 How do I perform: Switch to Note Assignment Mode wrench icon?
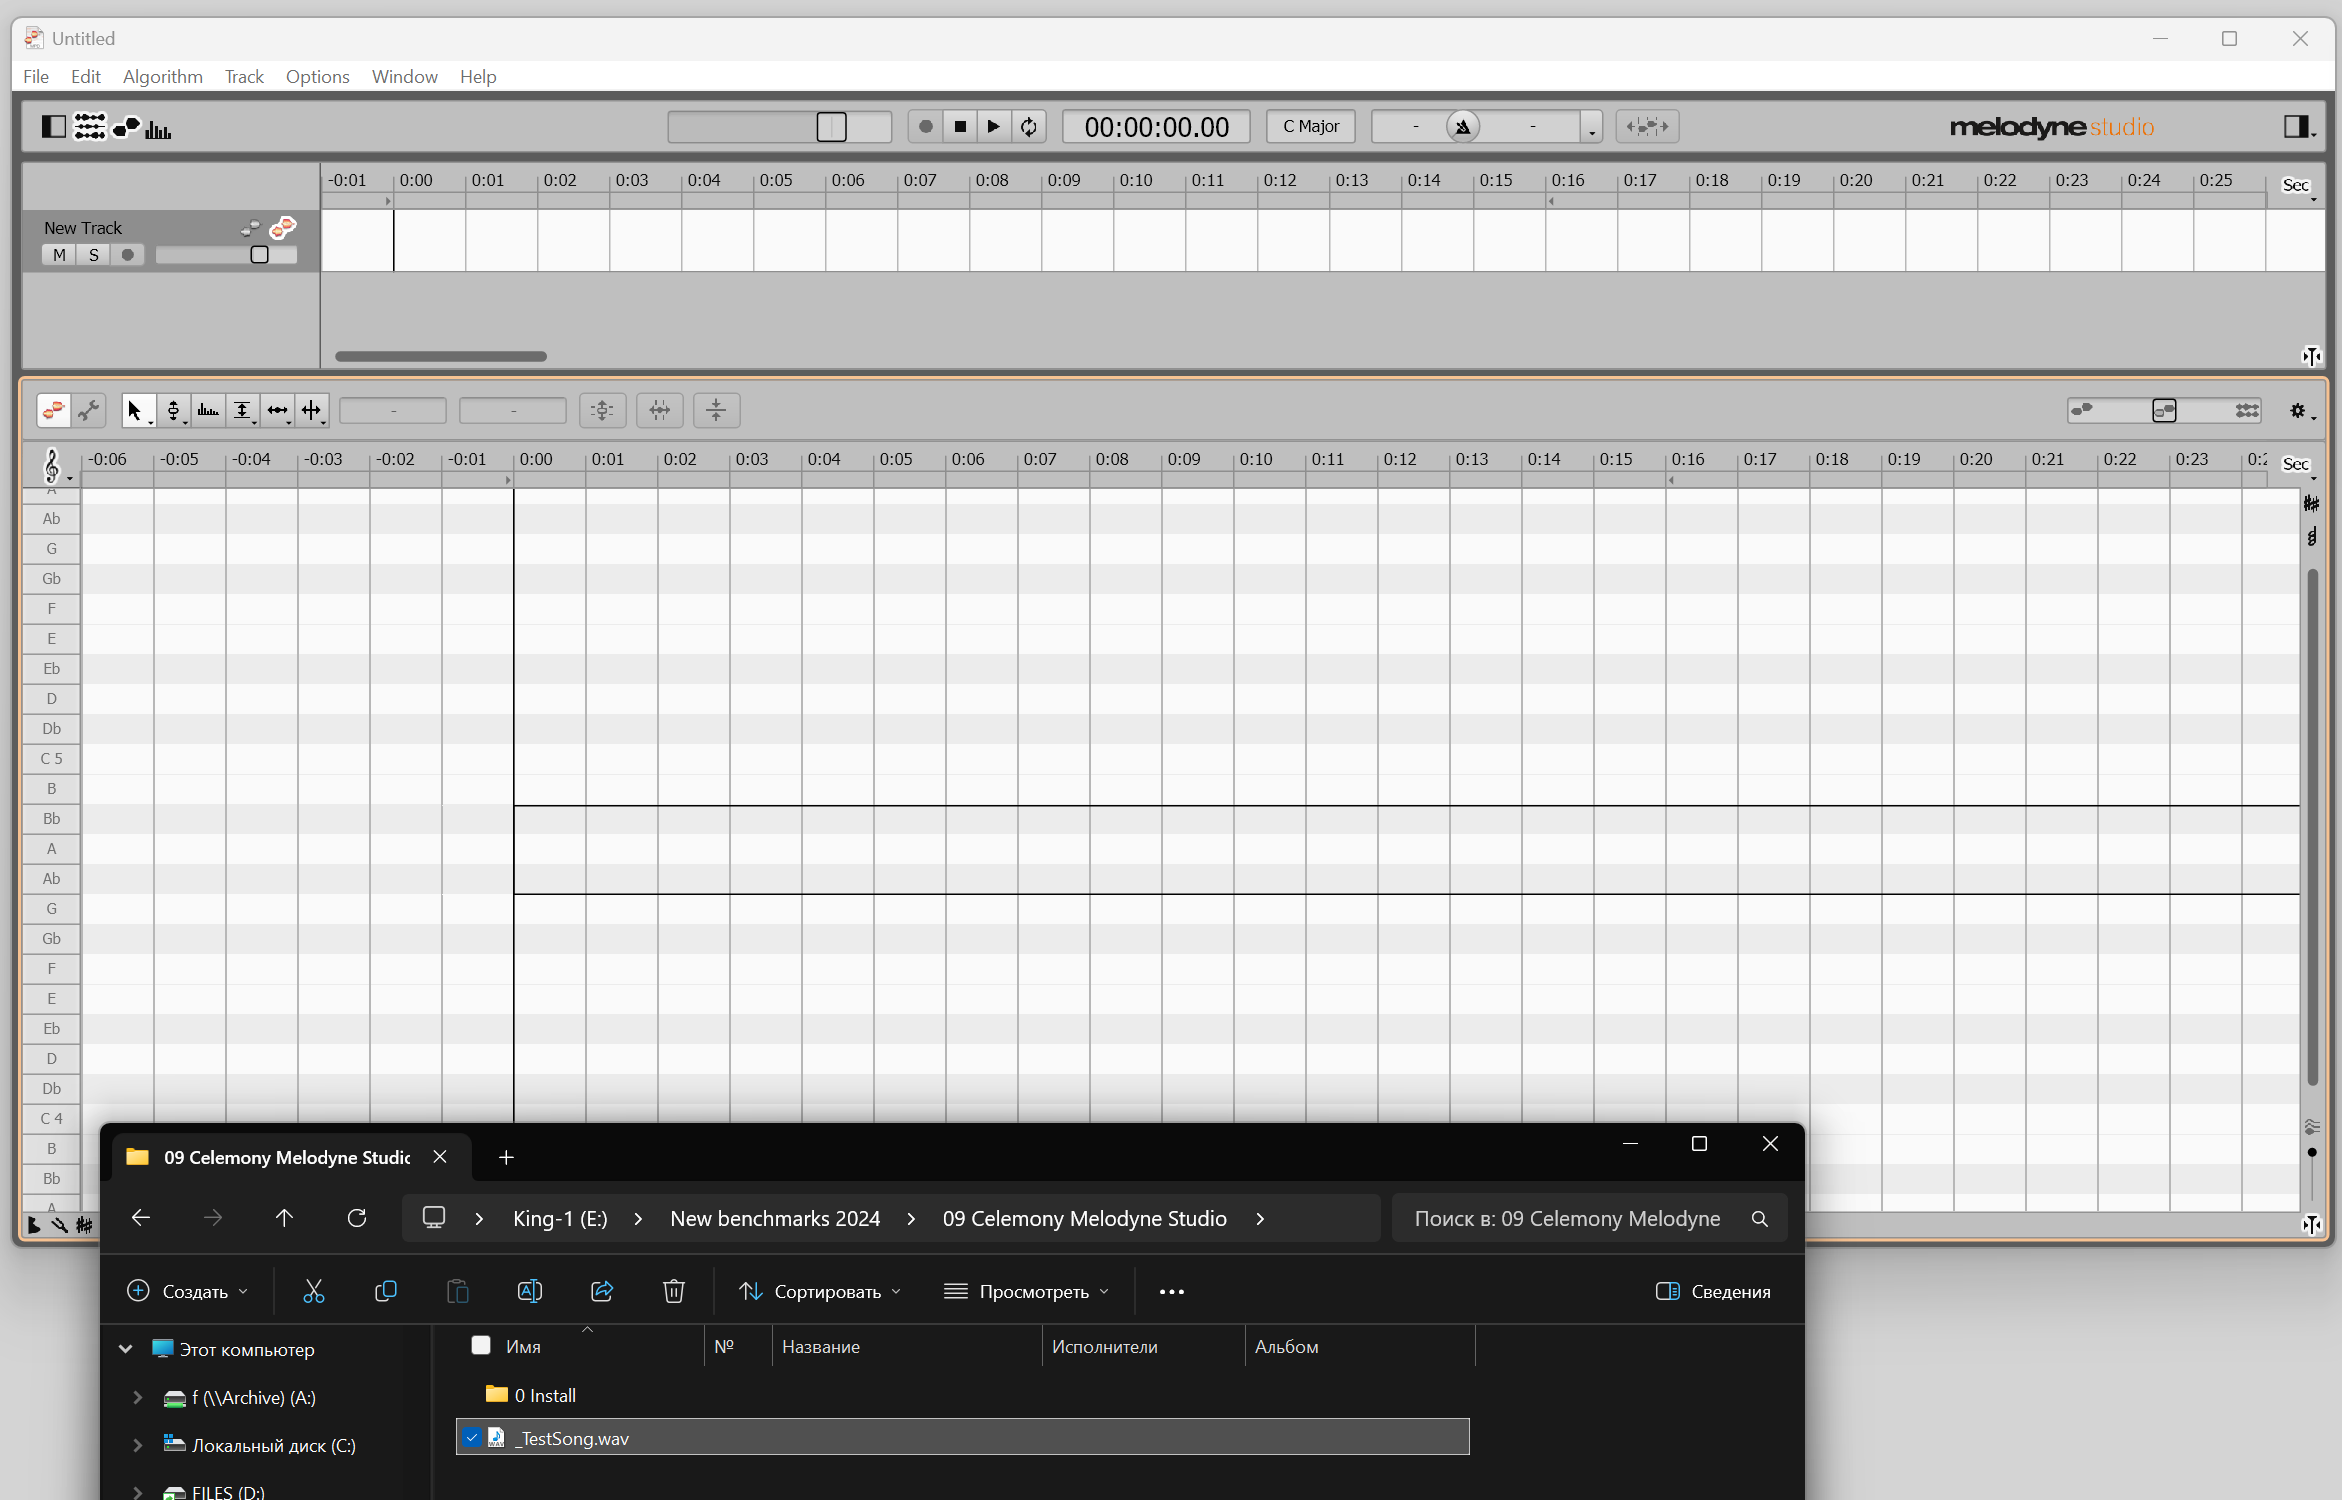click(x=89, y=410)
